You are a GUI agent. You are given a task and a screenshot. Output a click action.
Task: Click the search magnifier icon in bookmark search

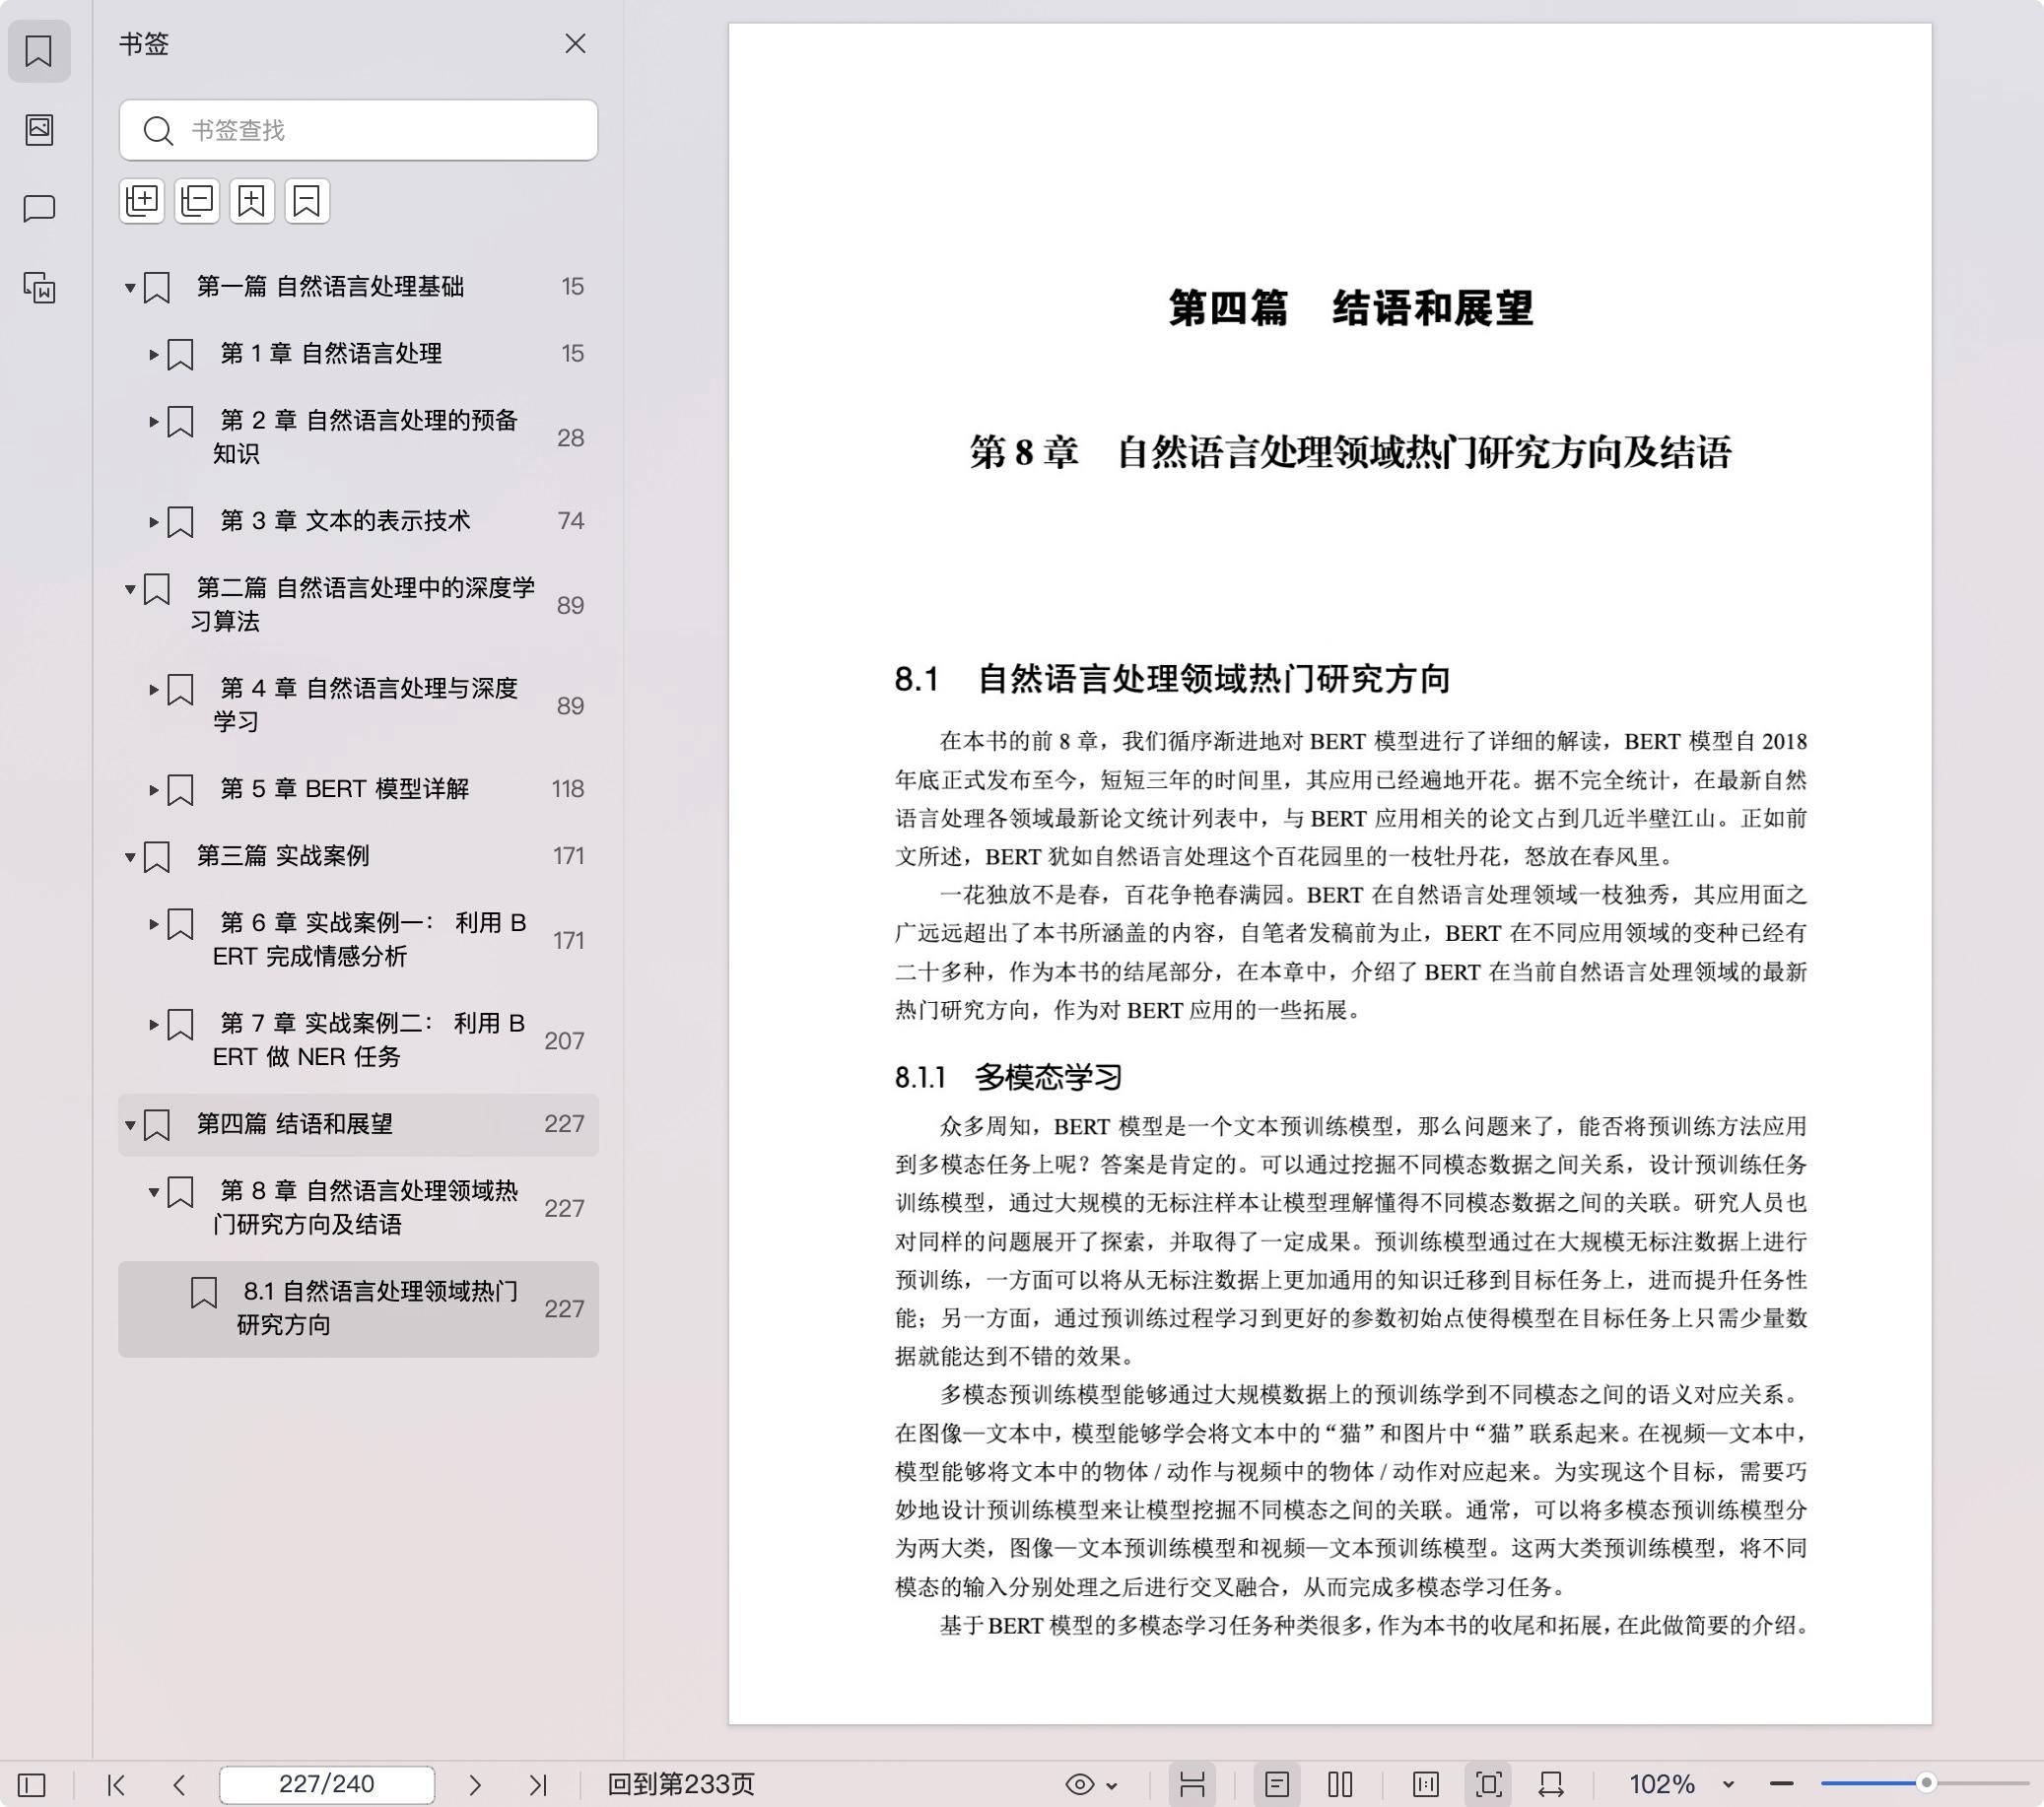(158, 130)
